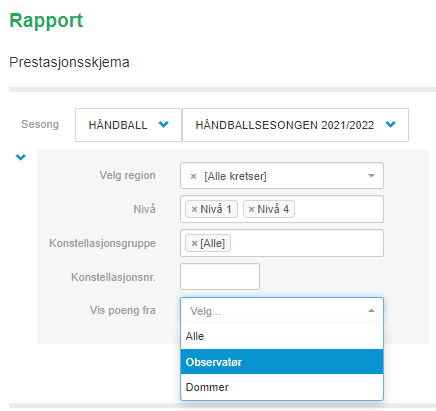Viewport: 436px width, 411px height.
Task: Click the Konstellasjonsnr. input field
Action: (220, 276)
